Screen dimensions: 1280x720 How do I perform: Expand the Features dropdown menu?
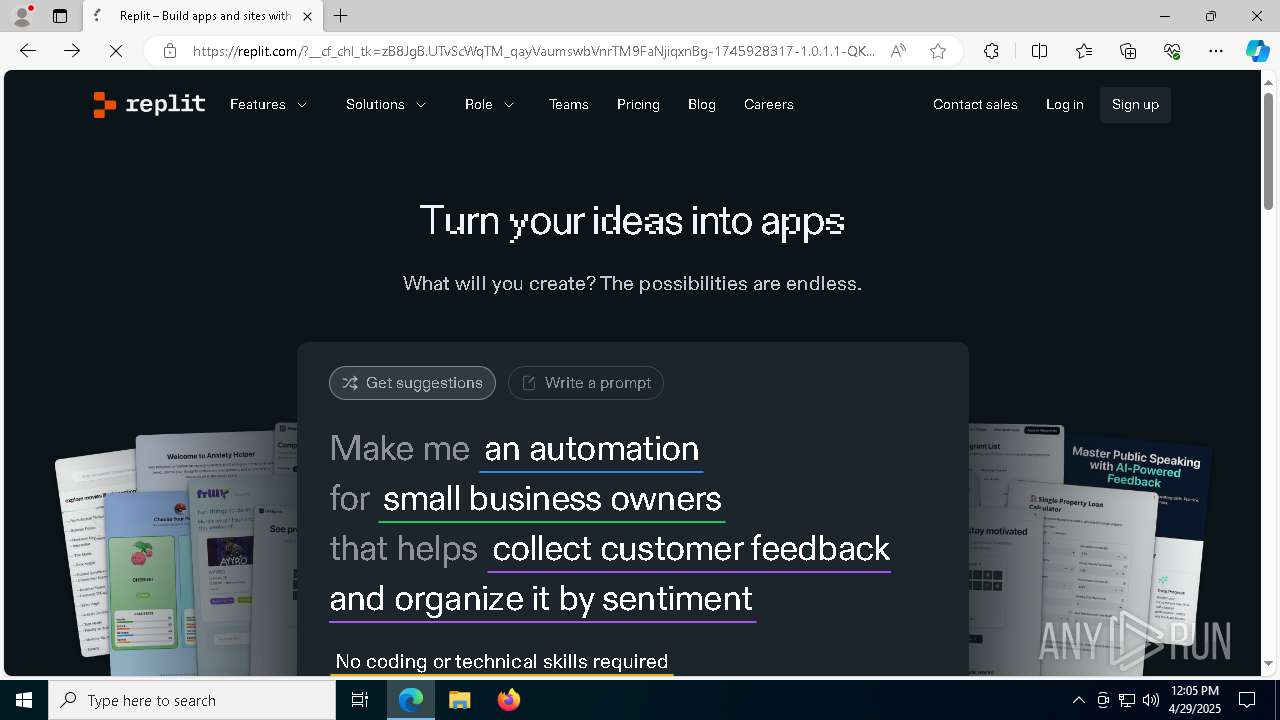coord(269,104)
